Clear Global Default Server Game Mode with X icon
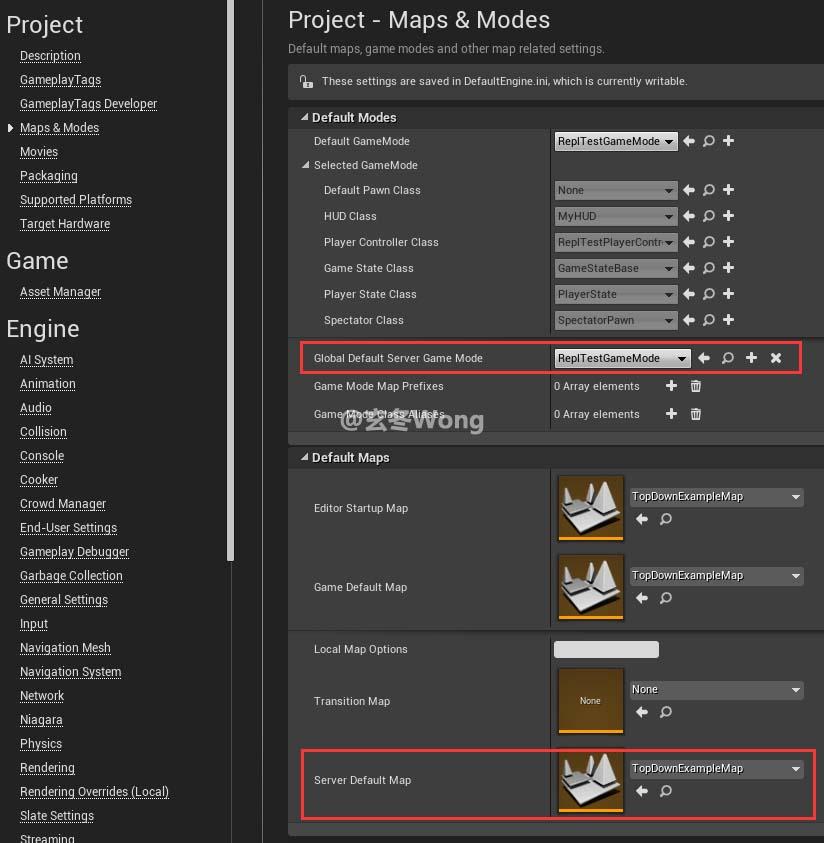 (776, 357)
